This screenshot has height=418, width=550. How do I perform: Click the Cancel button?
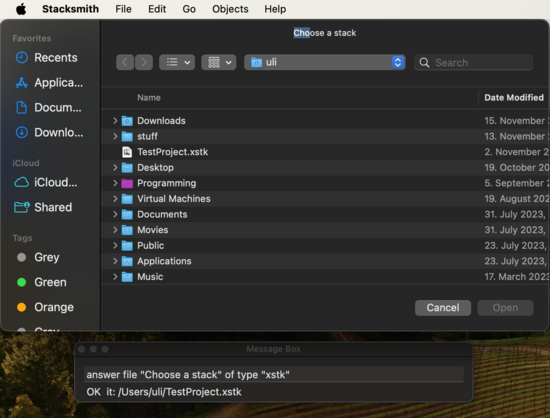[x=443, y=308]
